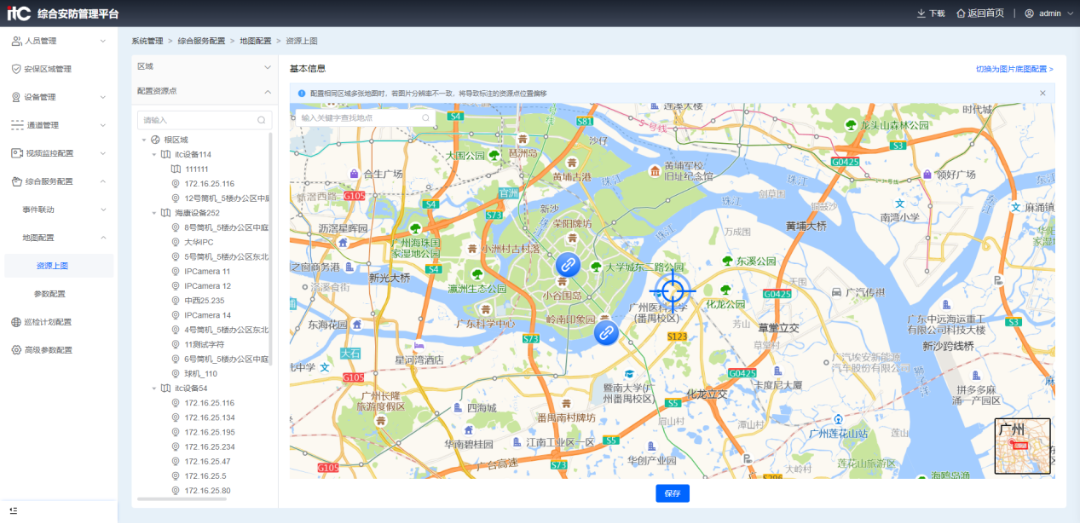
Task: Click the 切换为图片底图配置 link
Action: click(x=1014, y=69)
